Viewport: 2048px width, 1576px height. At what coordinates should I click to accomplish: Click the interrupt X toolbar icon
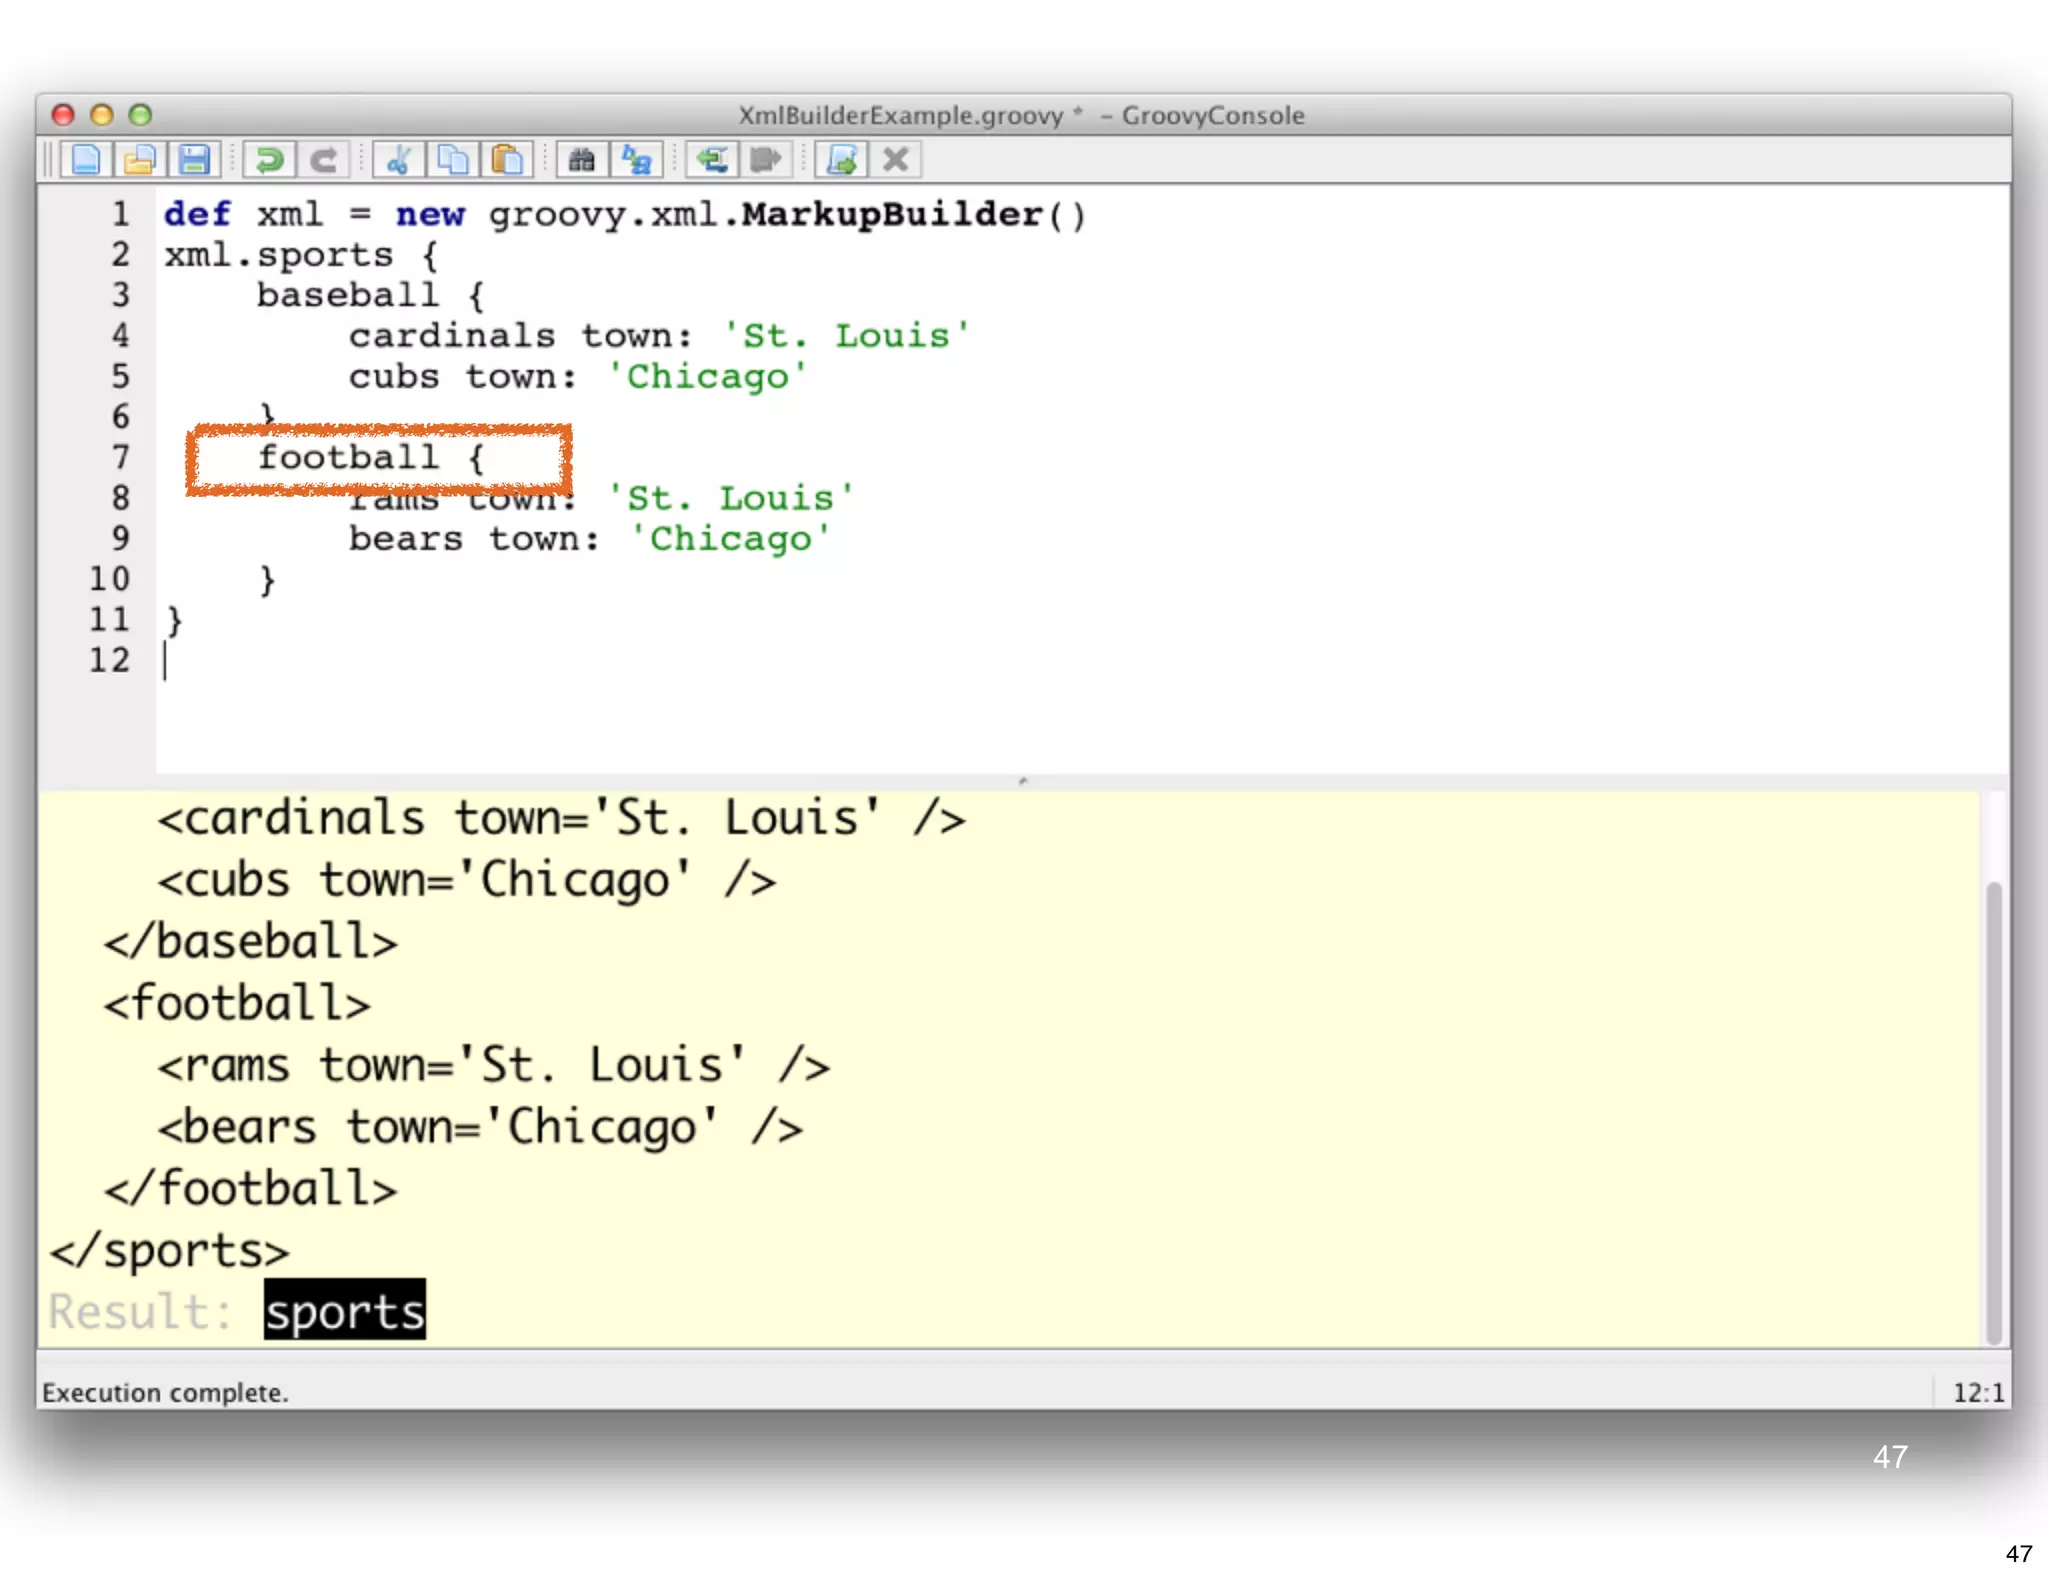pyautogui.click(x=896, y=160)
